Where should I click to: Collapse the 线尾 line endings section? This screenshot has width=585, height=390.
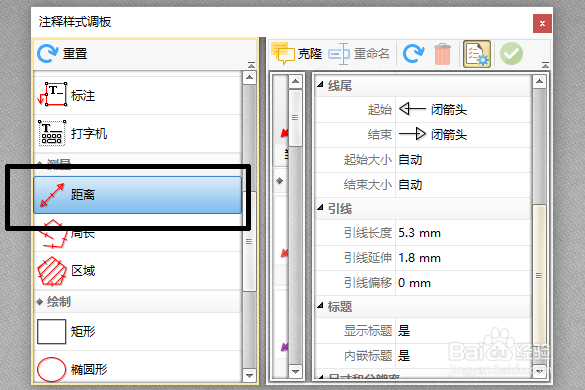pos(320,85)
